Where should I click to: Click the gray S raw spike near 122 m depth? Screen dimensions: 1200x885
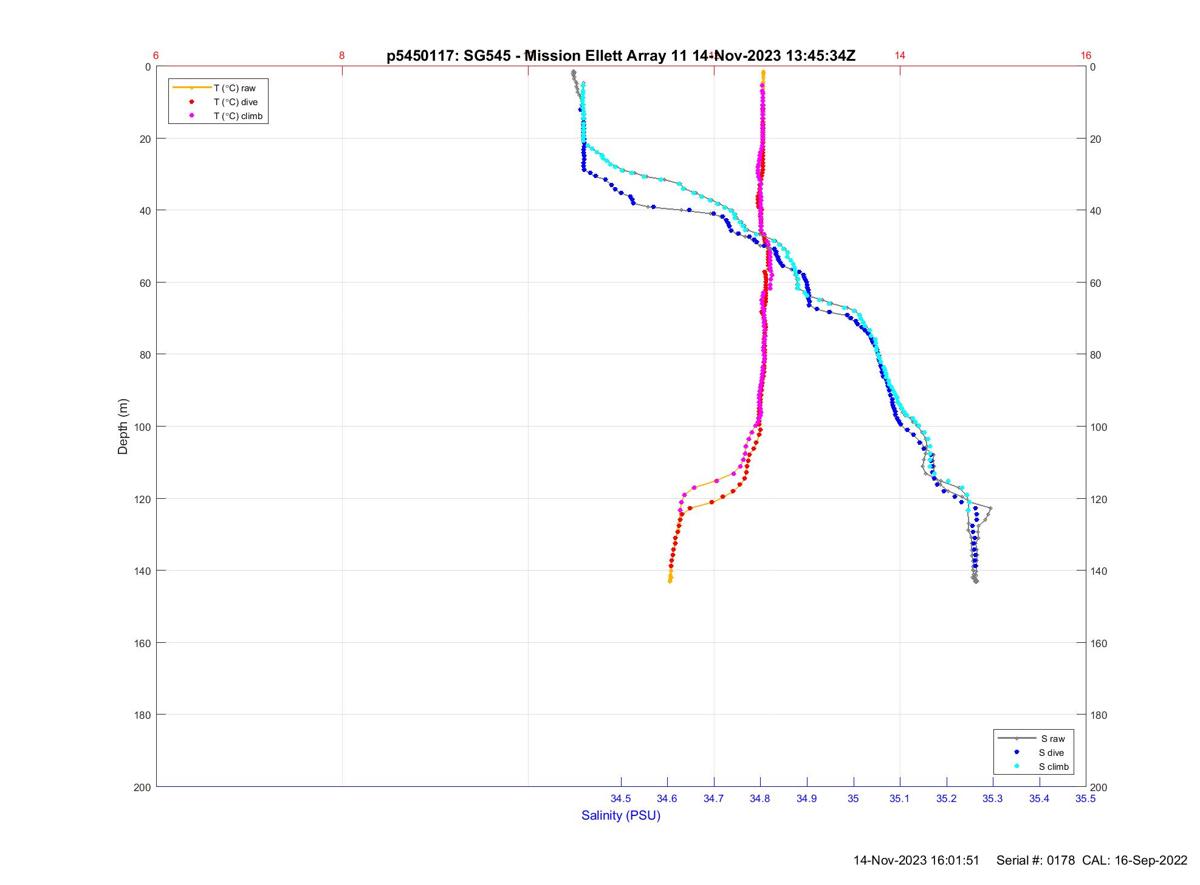pos(989,509)
